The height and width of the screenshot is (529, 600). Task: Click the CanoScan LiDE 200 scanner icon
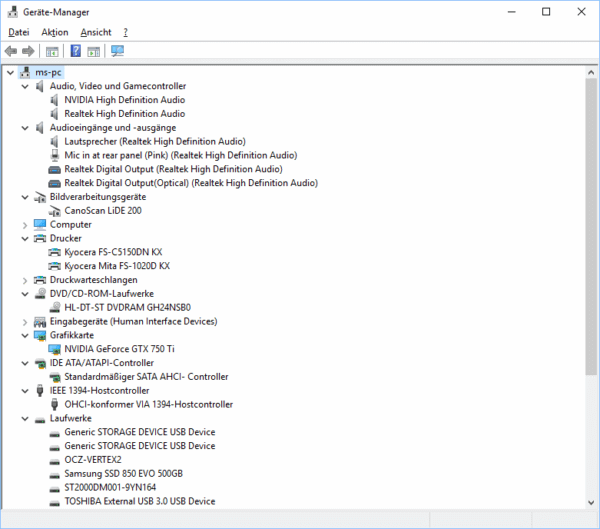[x=55, y=211]
